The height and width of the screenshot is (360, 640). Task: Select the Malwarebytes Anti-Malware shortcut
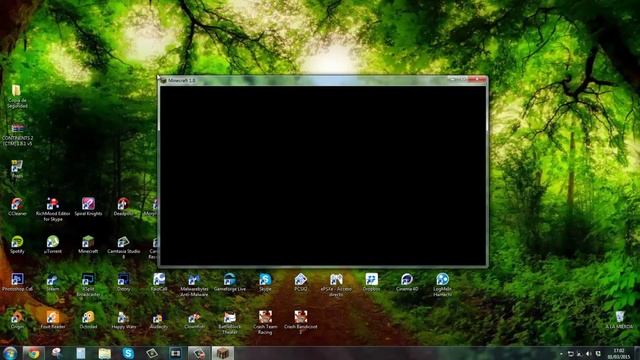[x=194, y=285]
